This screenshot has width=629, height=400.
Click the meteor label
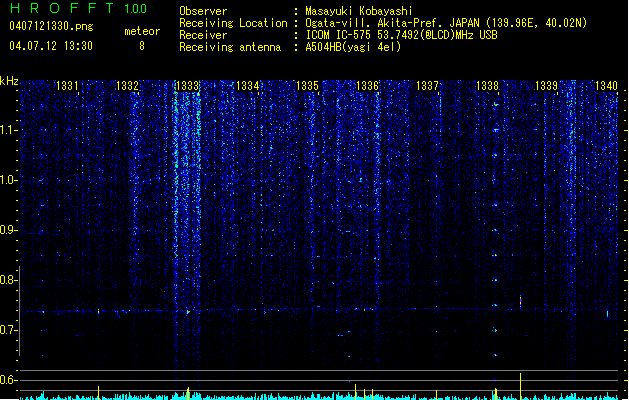click(142, 31)
